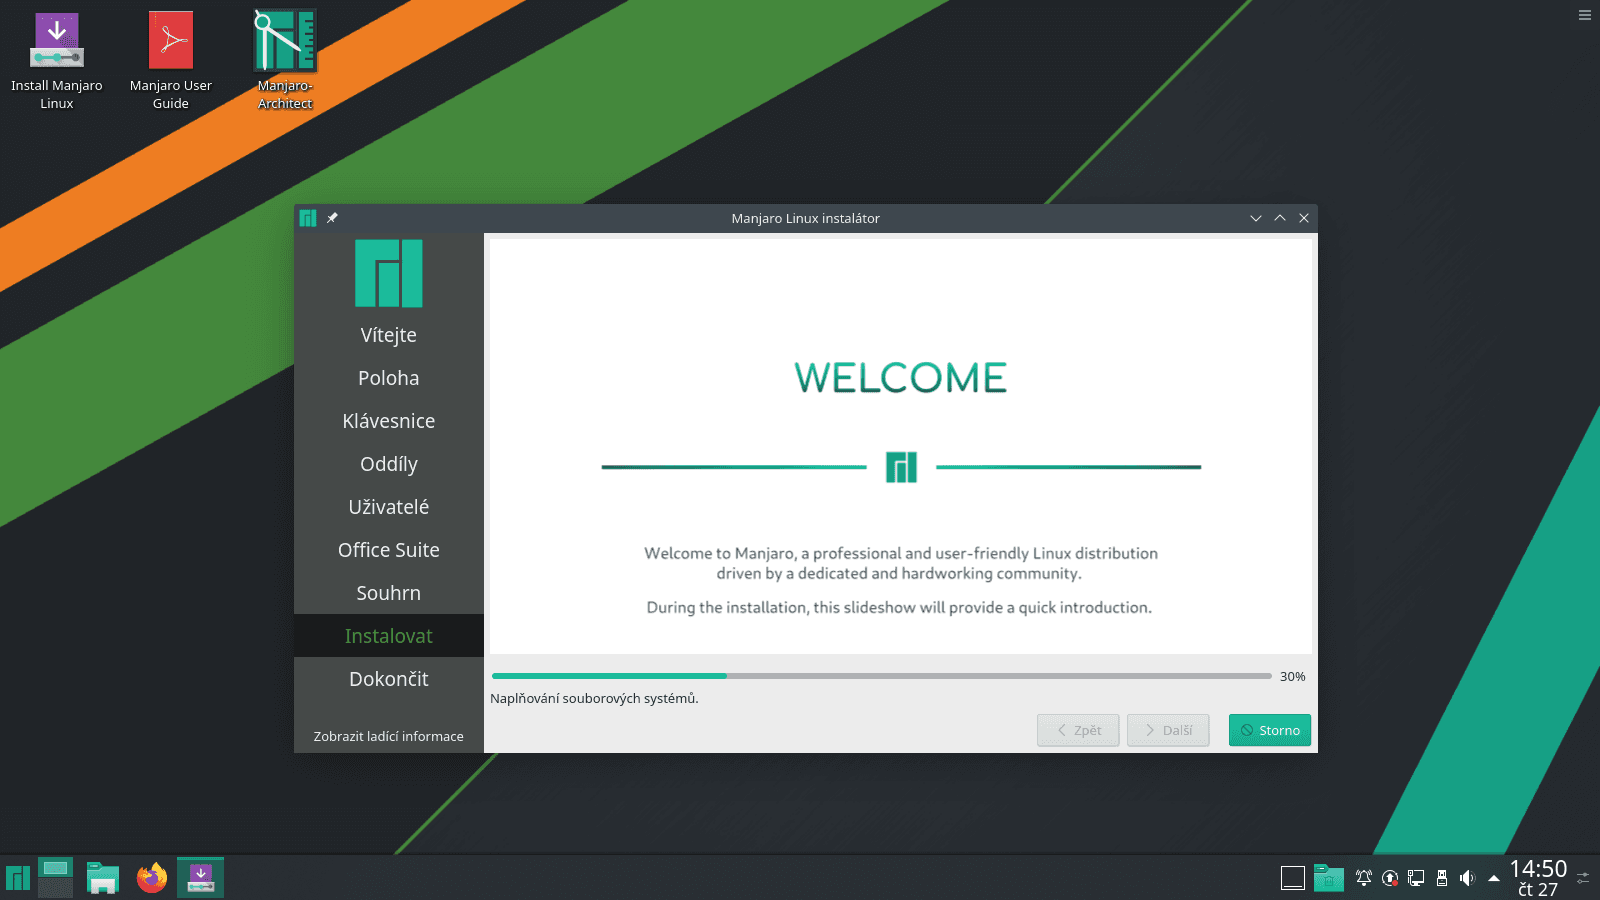1600x900 pixels.
Task: Click the installation progress bar at 30%
Action: pos(880,676)
